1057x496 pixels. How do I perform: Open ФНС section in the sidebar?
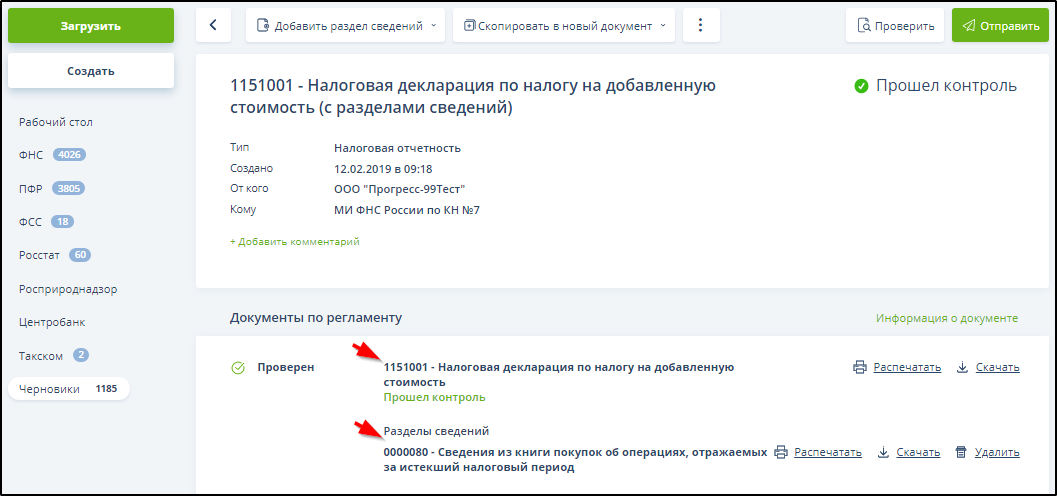click(31, 155)
